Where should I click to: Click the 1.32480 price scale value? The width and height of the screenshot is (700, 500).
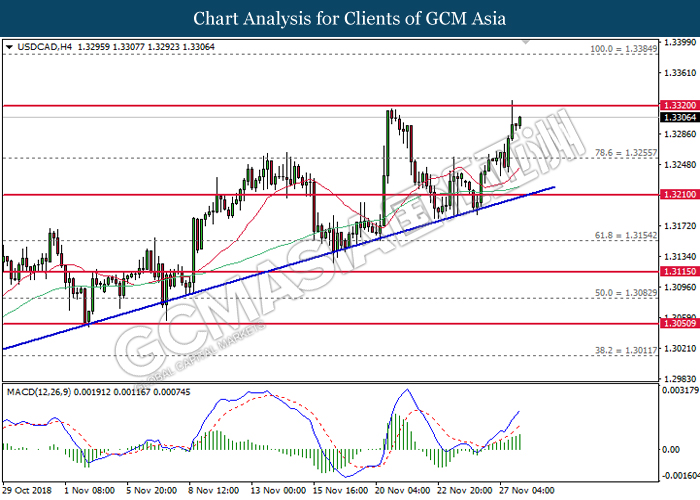coord(680,164)
